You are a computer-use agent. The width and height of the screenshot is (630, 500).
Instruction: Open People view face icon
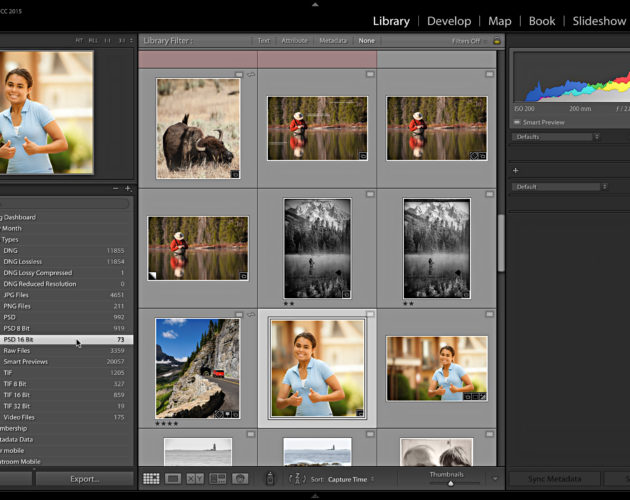click(240, 479)
